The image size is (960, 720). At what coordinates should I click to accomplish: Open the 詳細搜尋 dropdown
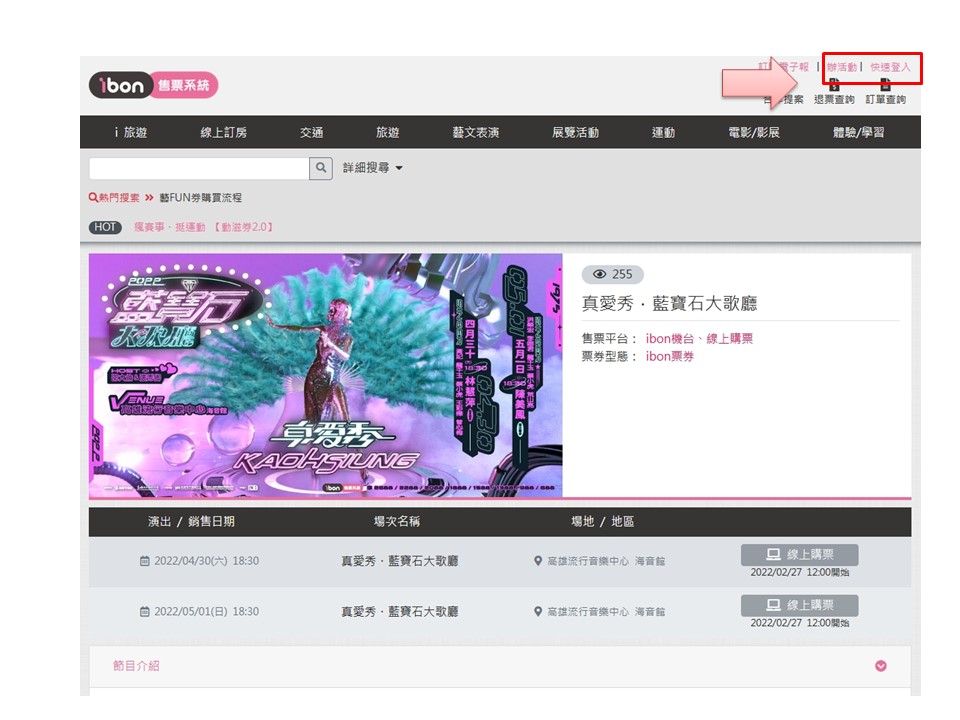click(x=373, y=168)
